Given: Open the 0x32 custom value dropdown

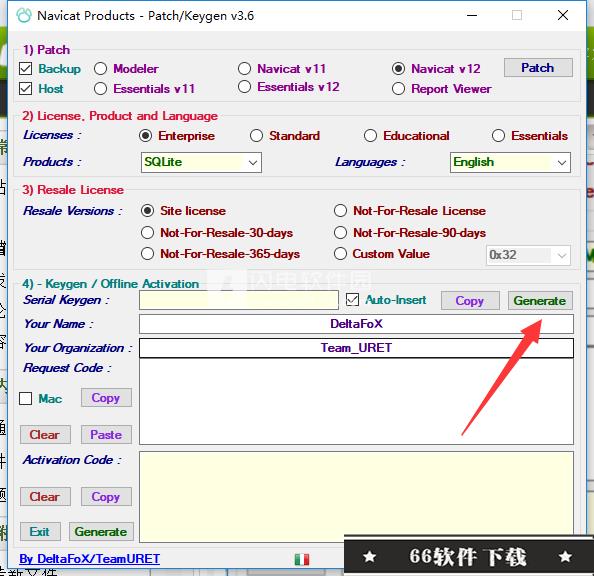Looking at the screenshot, I should click(528, 255).
